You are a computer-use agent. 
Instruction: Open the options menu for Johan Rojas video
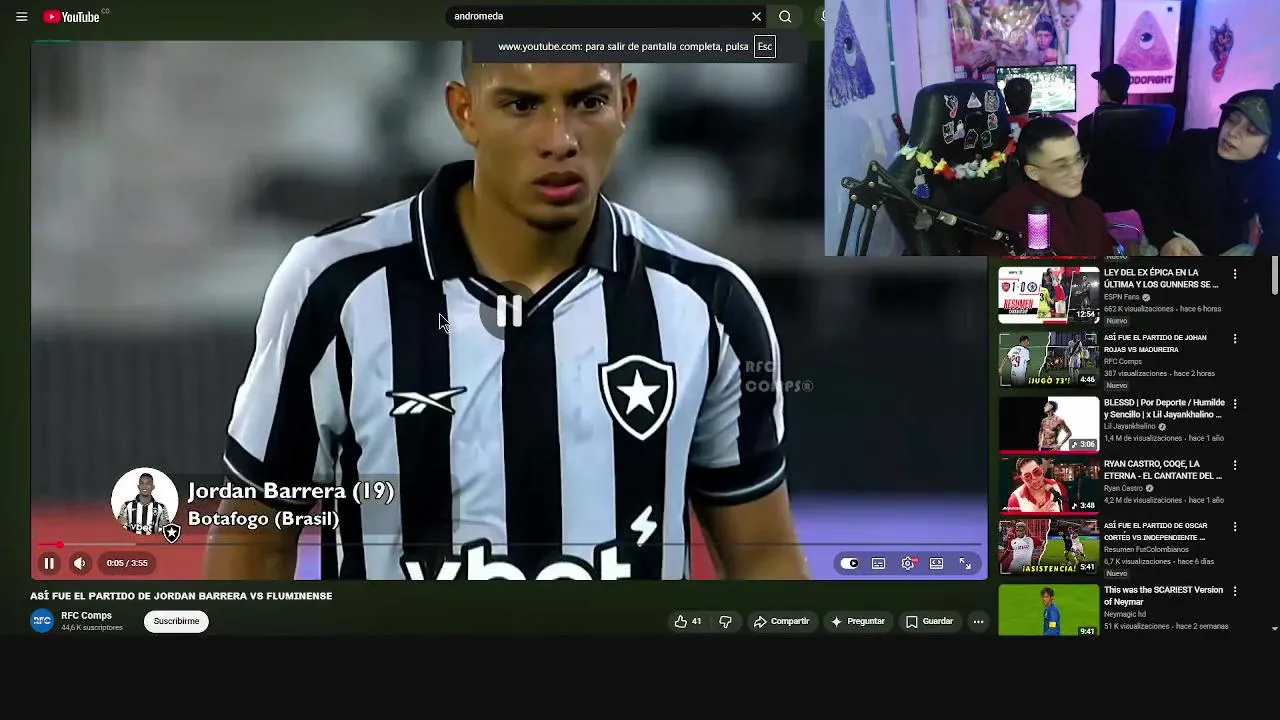pyautogui.click(x=1235, y=339)
